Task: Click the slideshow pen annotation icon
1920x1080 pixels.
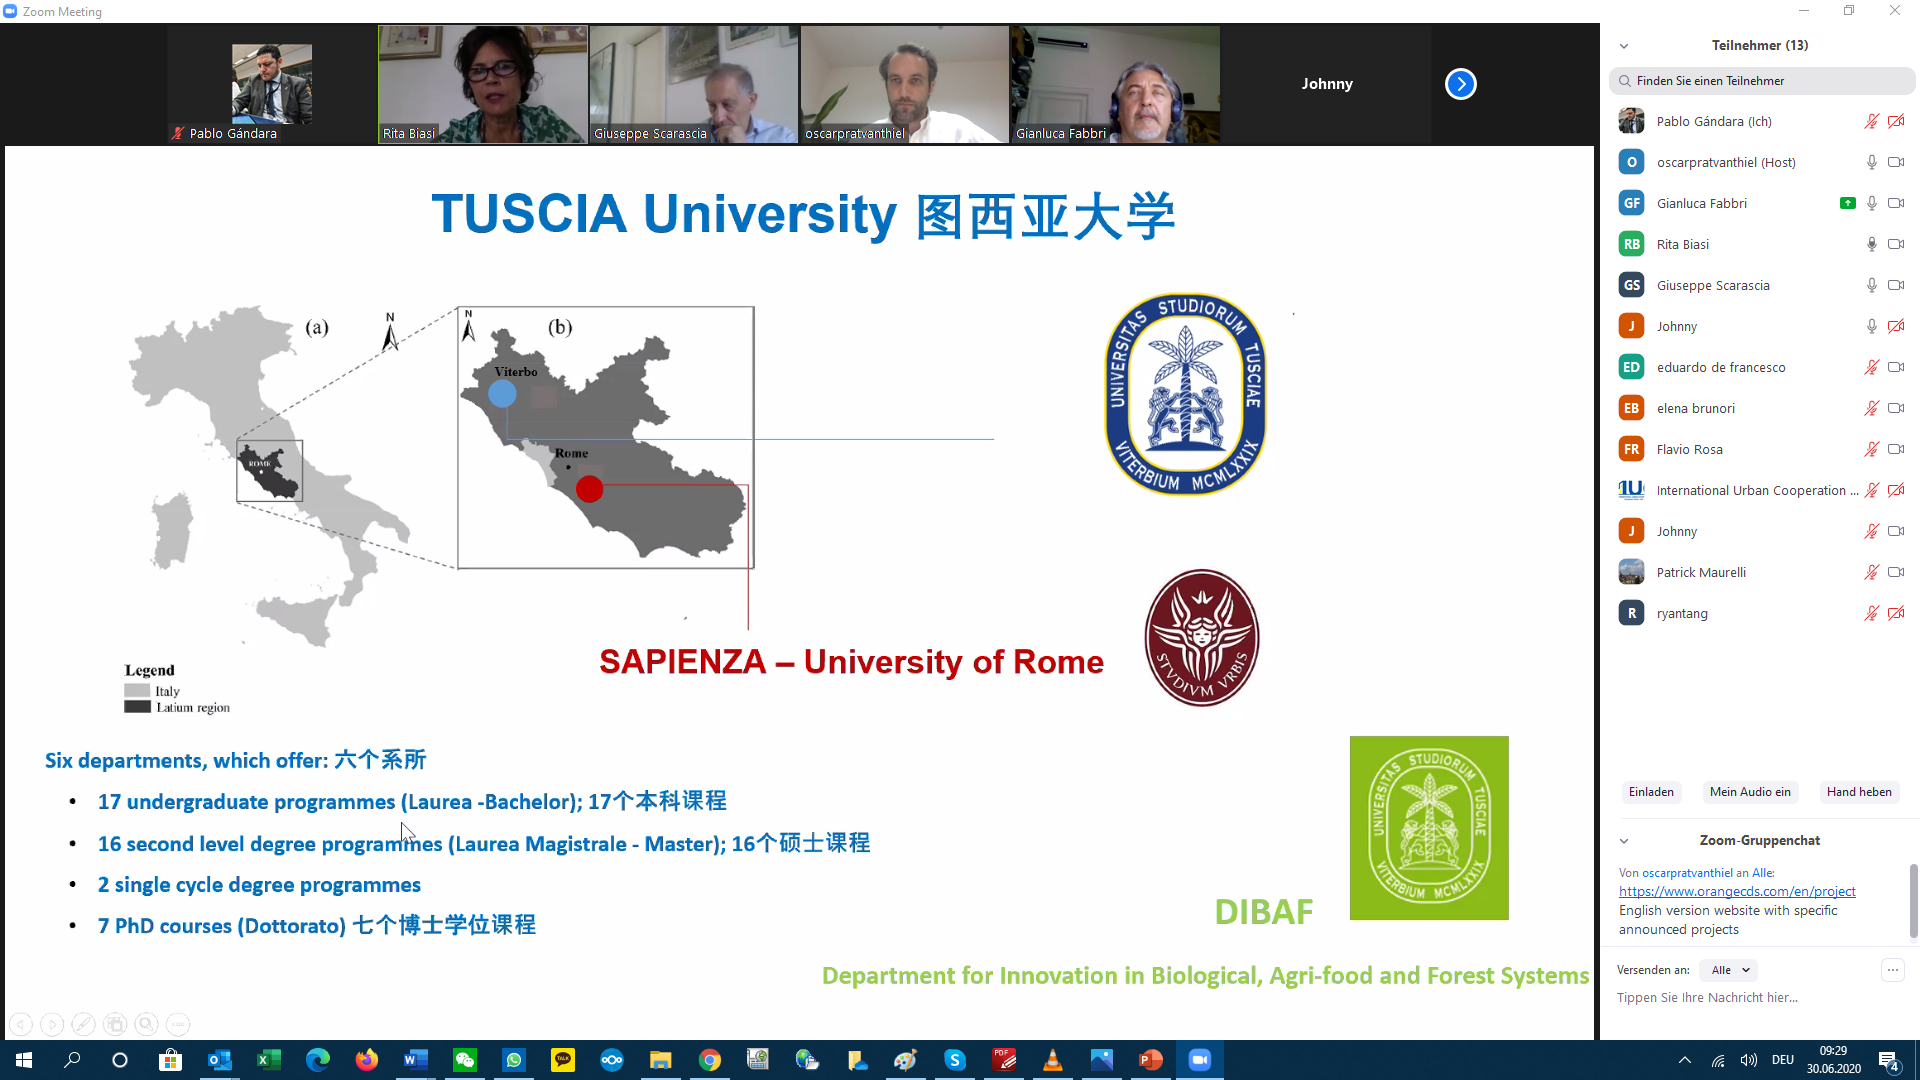Action: (x=84, y=1024)
